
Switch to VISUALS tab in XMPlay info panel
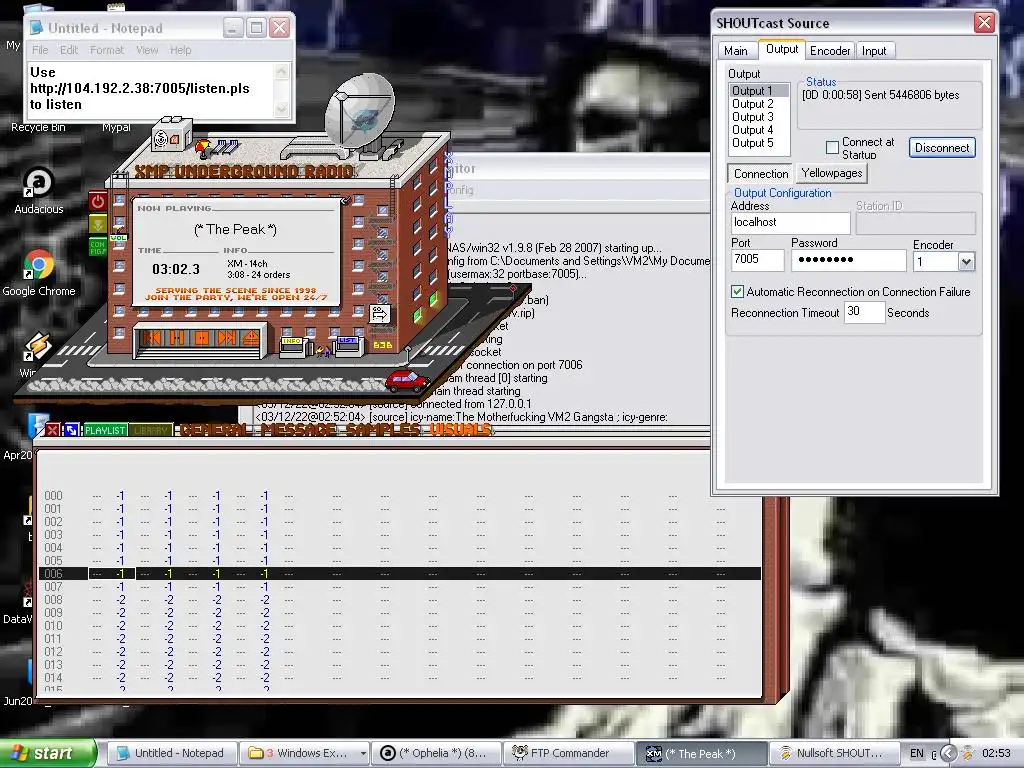(x=460, y=430)
